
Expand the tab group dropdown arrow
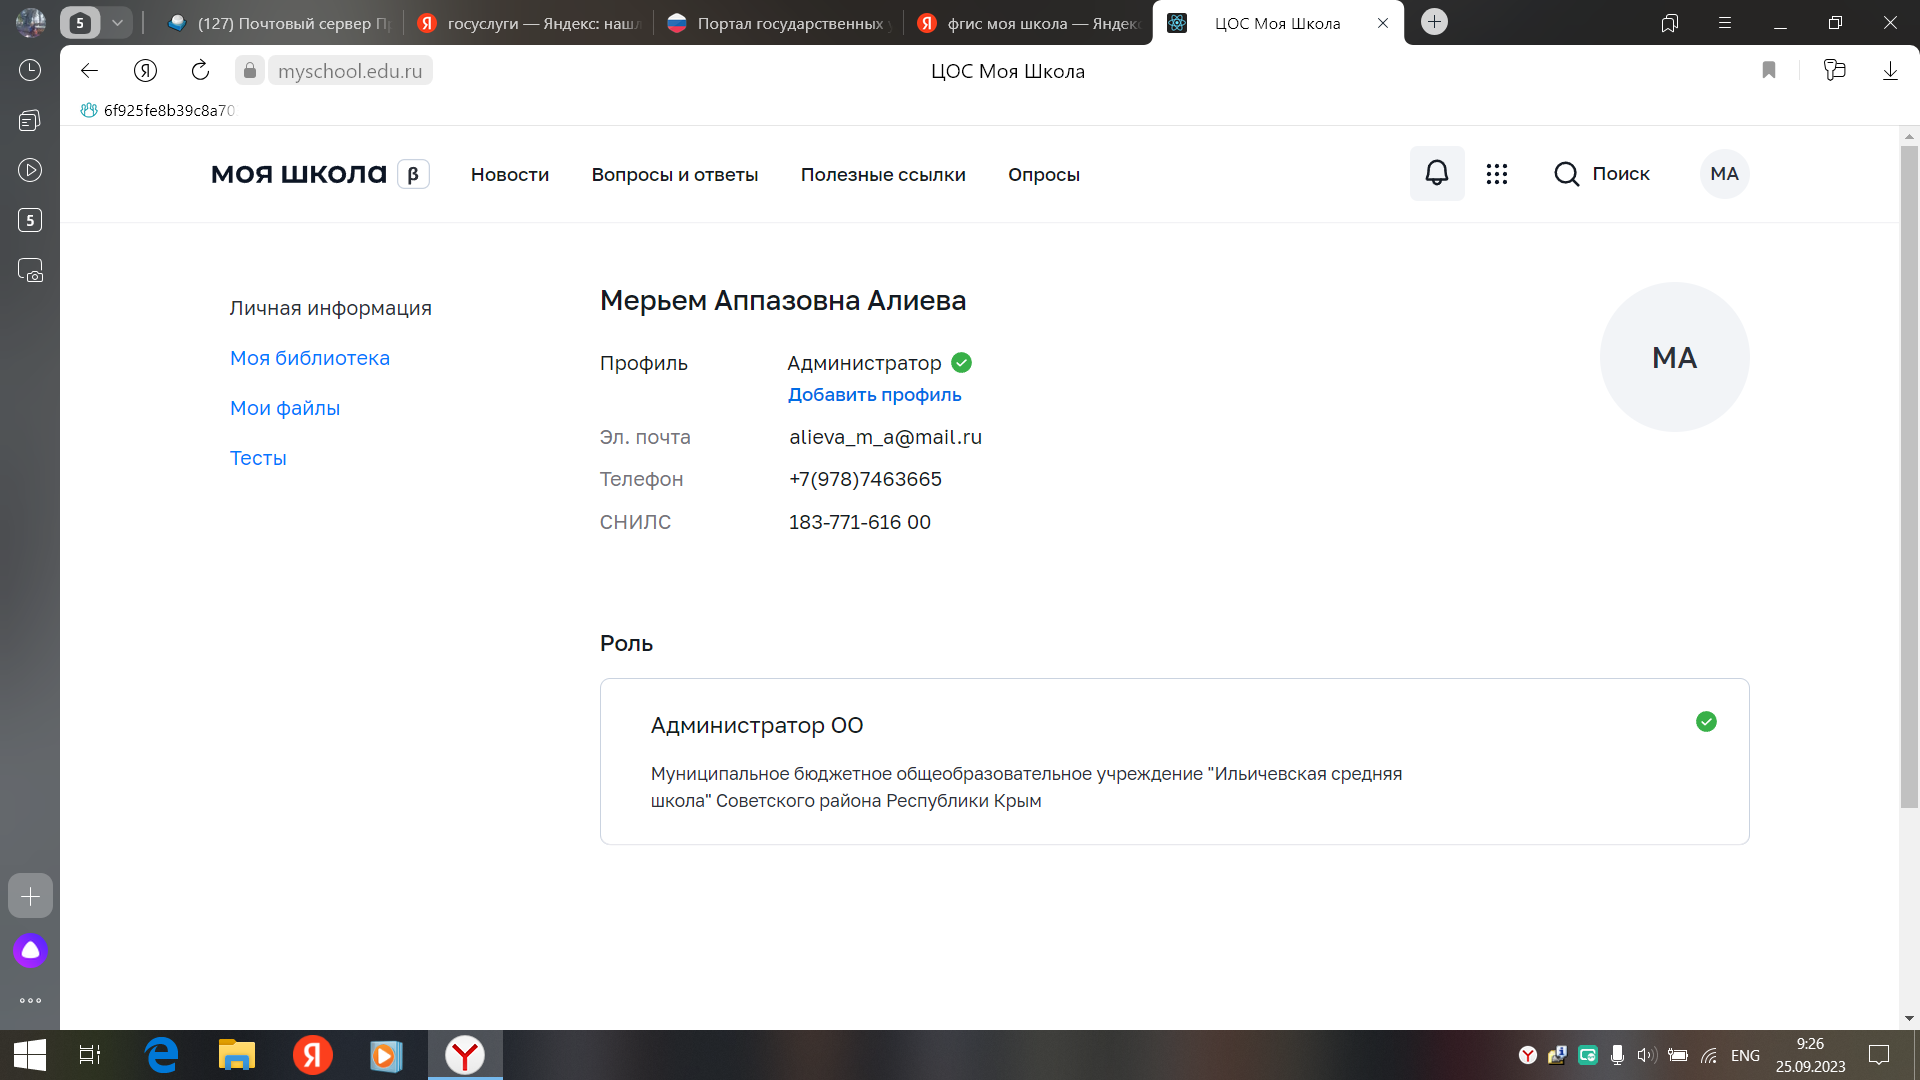tap(117, 22)
